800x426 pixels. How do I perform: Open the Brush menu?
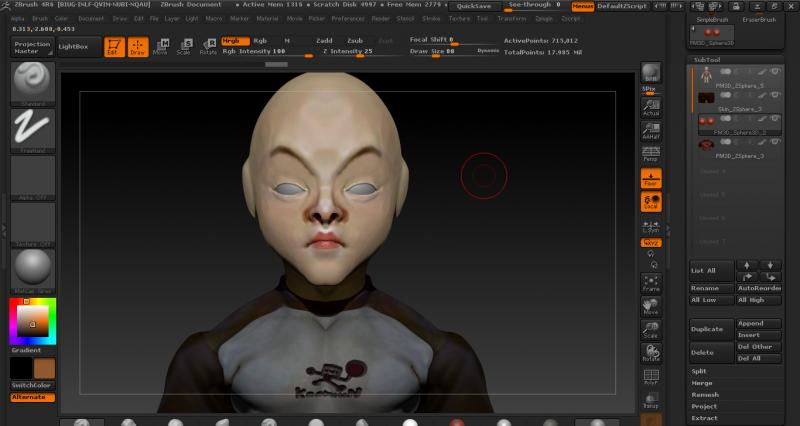pyautogui.click(x=40, y=18)
